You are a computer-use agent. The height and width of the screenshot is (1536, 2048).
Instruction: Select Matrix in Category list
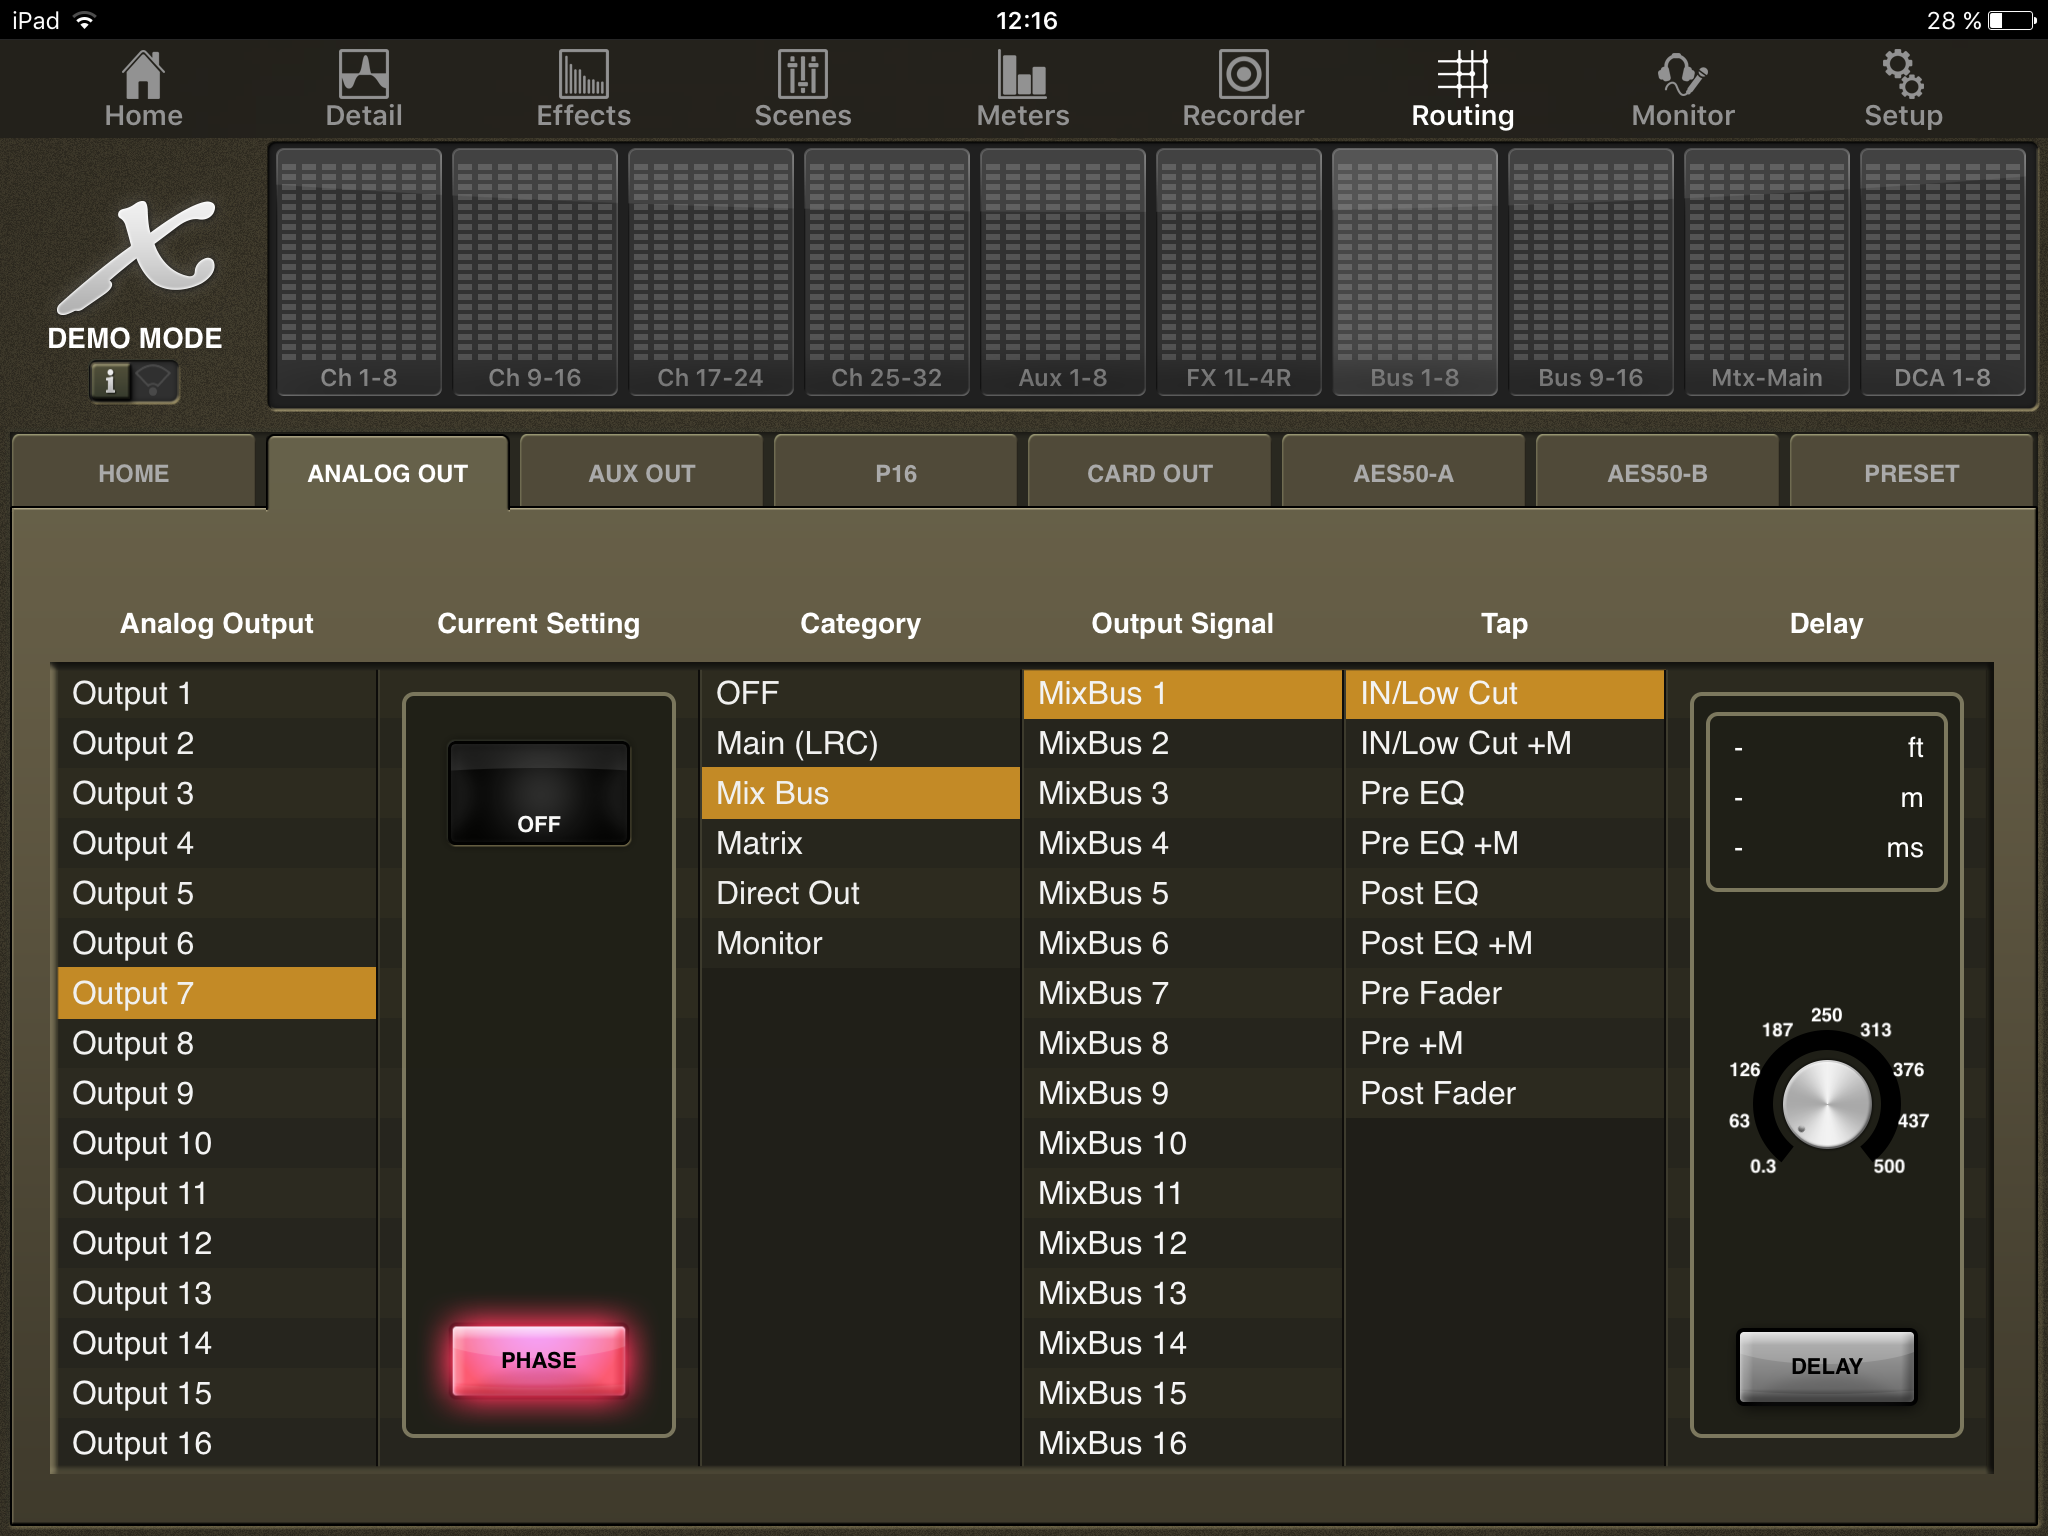[x=760, y=843]
